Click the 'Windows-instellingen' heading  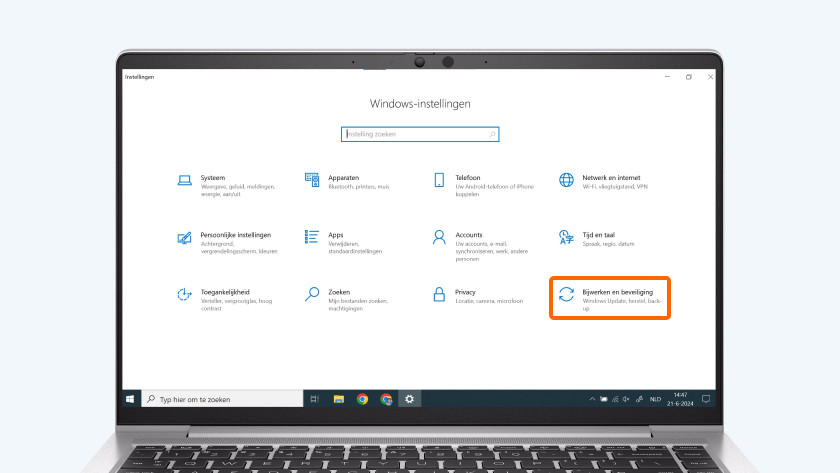coord(420,103)
